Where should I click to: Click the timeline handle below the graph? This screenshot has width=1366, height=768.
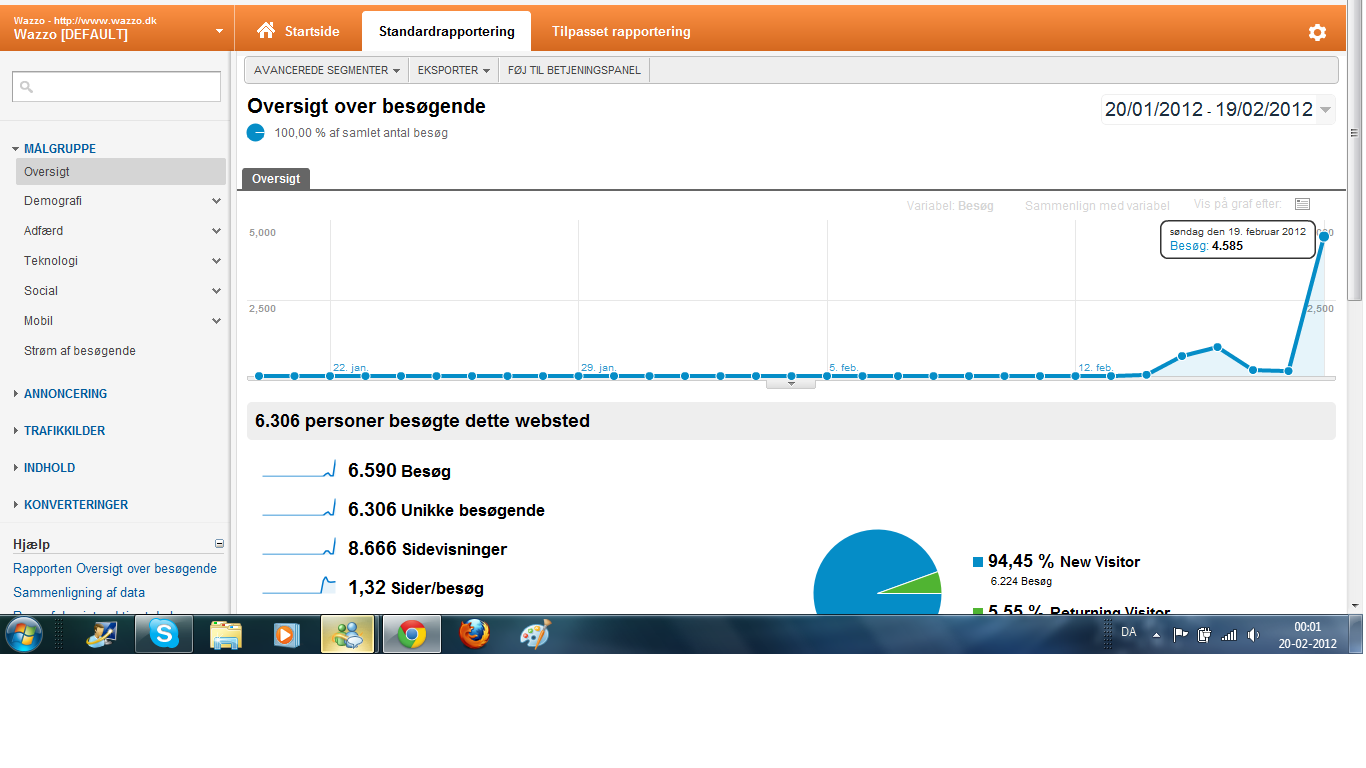tap(791, 383)
